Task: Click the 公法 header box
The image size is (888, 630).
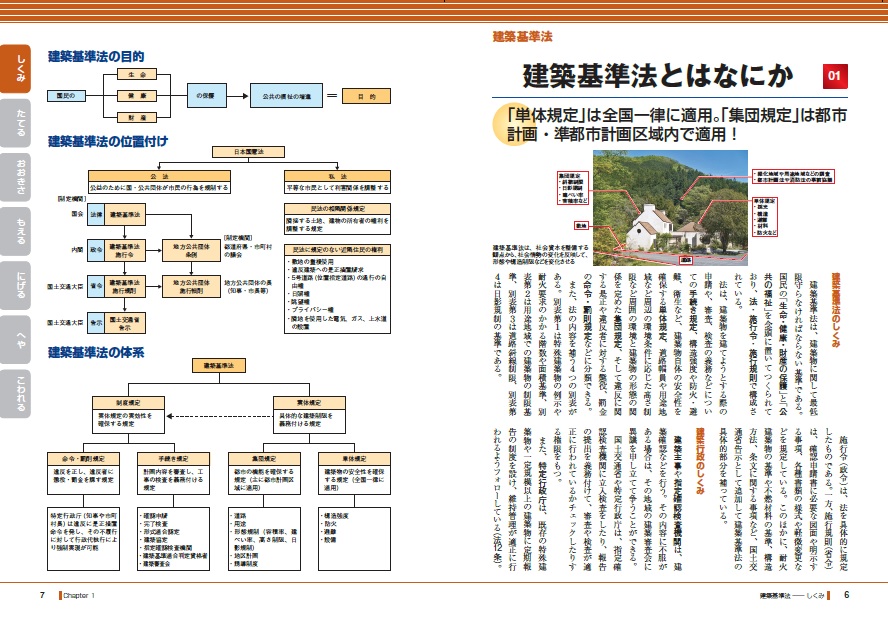Action: [x=160, y=176]
